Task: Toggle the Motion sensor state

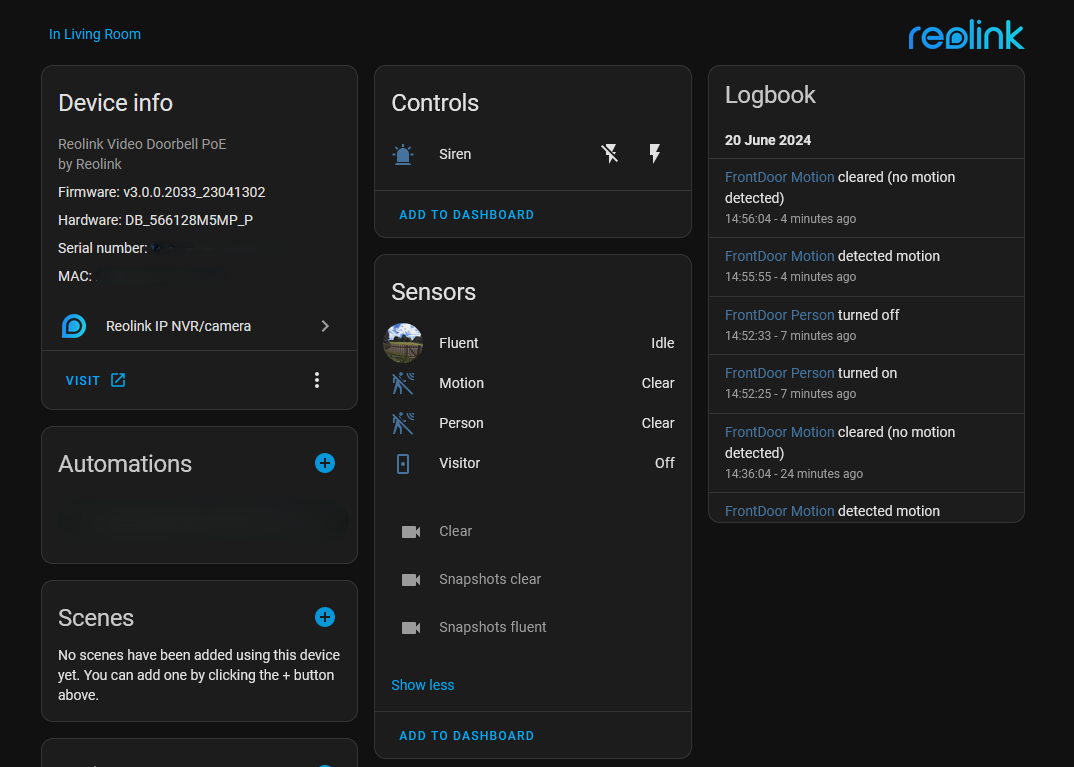Action: (x=658, y=382)
